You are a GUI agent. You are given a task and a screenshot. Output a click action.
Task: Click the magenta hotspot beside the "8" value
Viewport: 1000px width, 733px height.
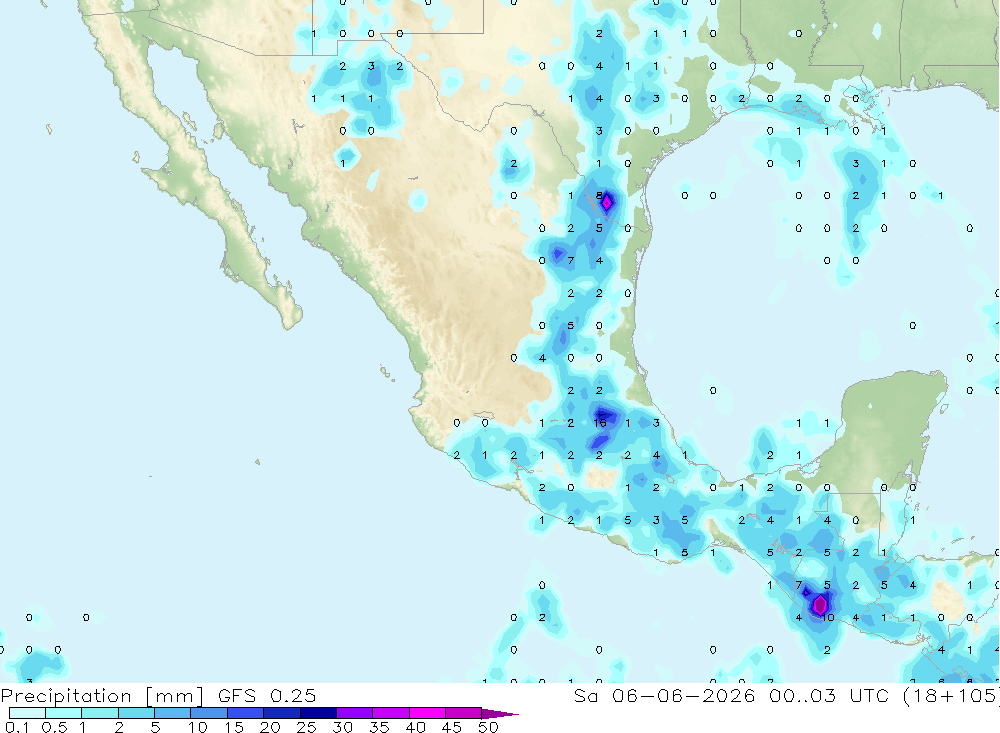click(607, 203)
